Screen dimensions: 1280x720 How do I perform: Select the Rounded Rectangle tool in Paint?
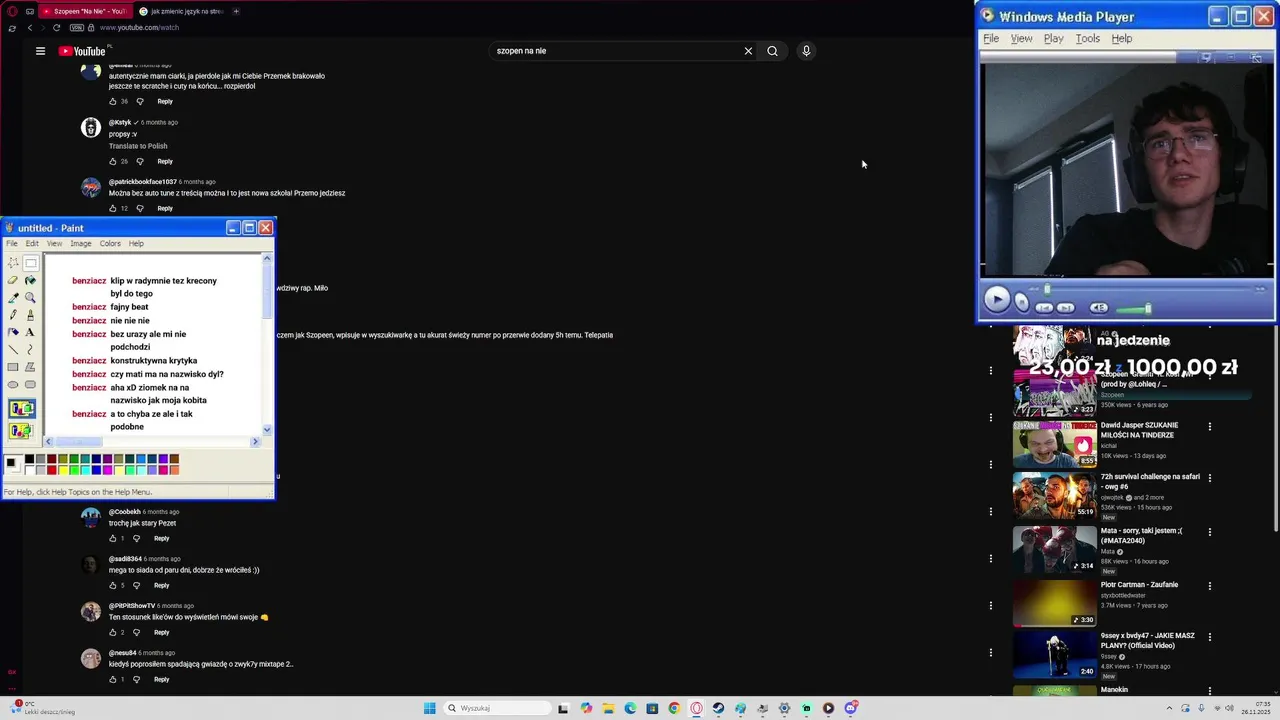[x=30, y=384]
